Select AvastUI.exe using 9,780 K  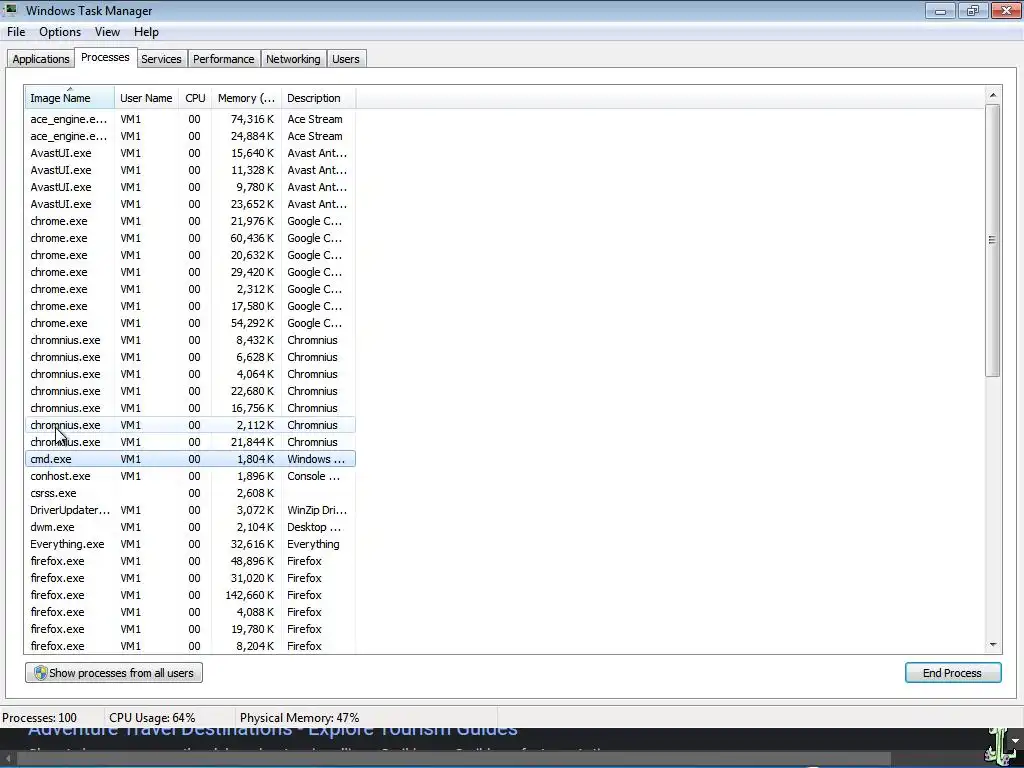(x=190, y=187)
